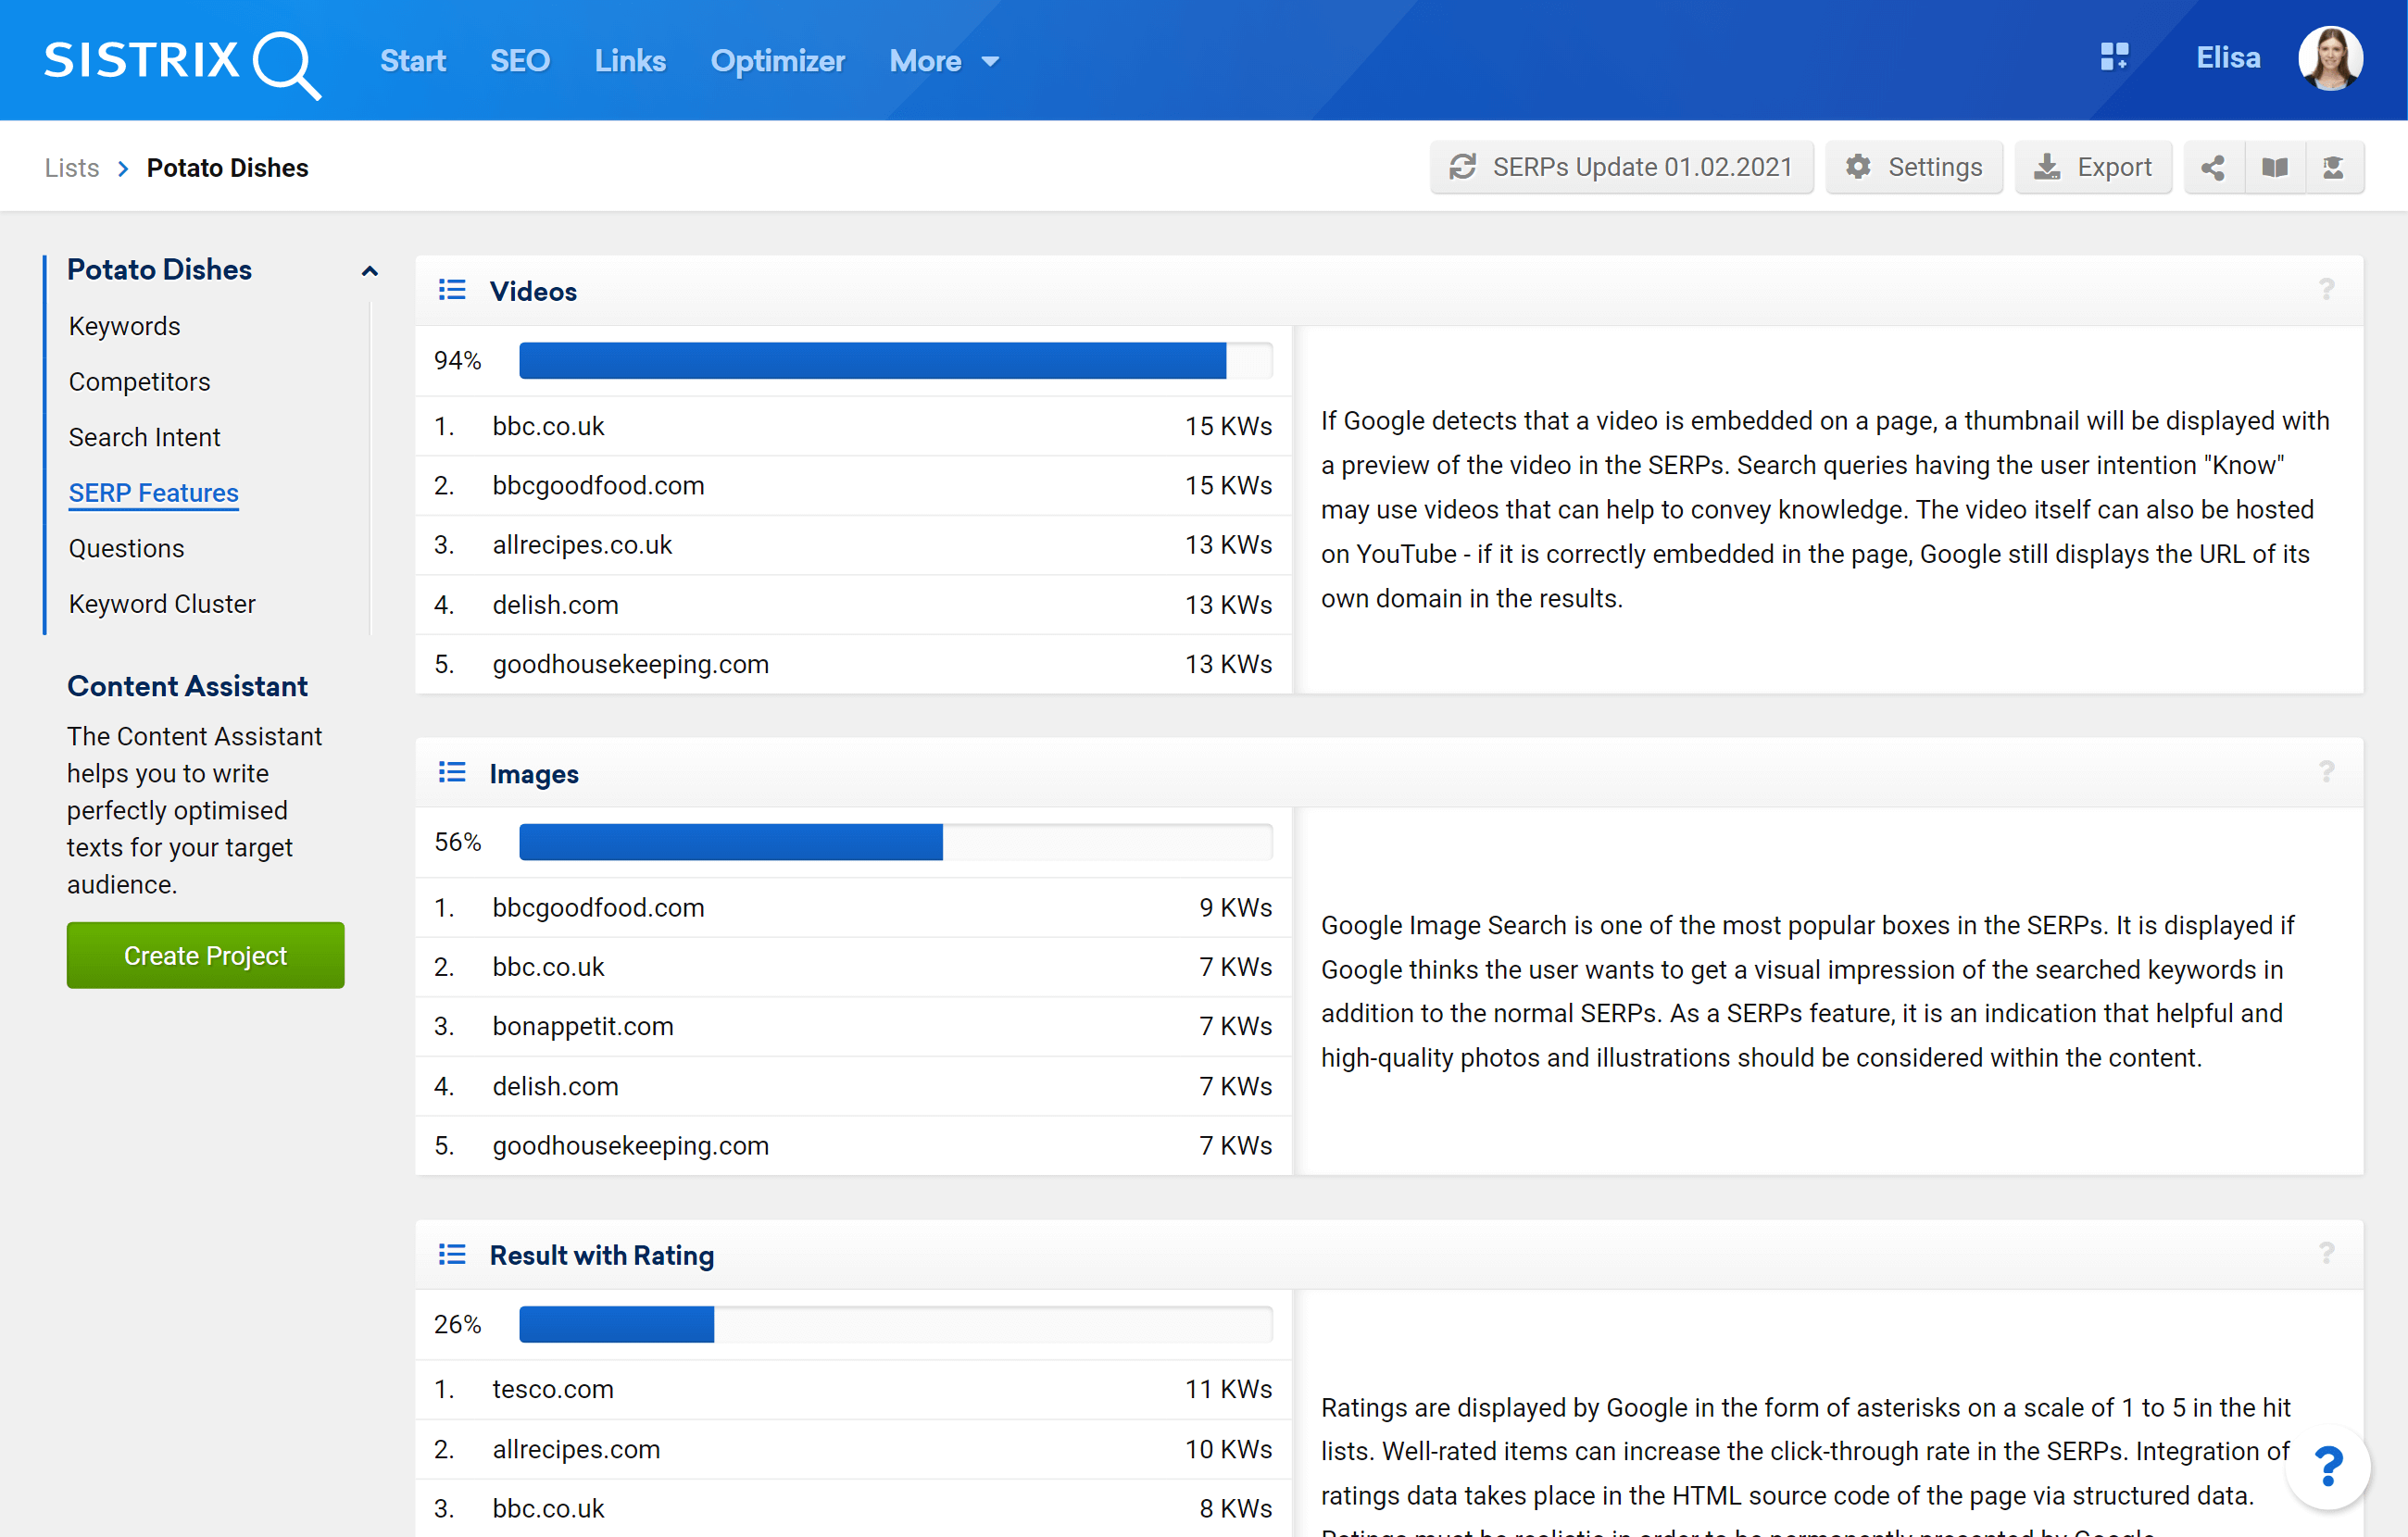This screenshot has width=2408, height=1537.
Task: Click tesco.com in Result with Rating
Action: click(x=553, y=1389)
